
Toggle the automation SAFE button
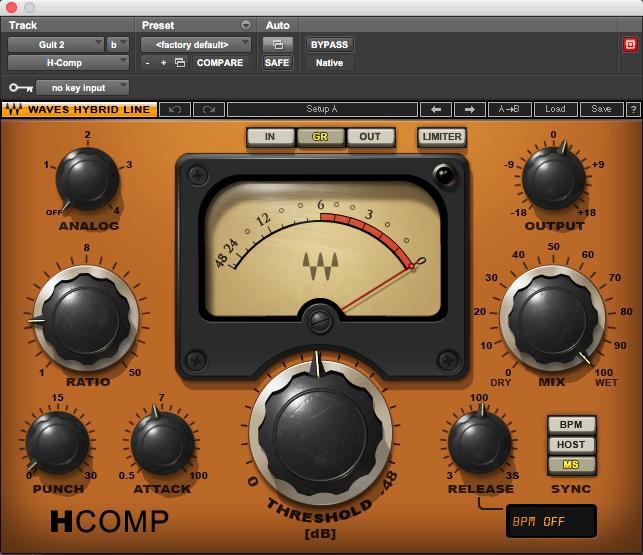click(x=277, y=63)
